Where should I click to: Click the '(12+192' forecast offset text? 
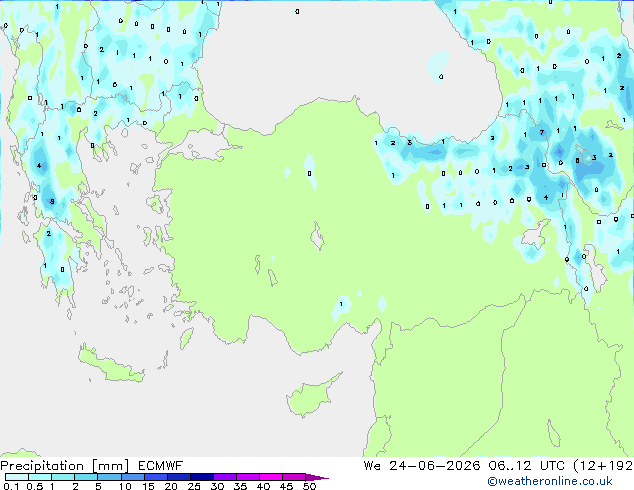603,466
